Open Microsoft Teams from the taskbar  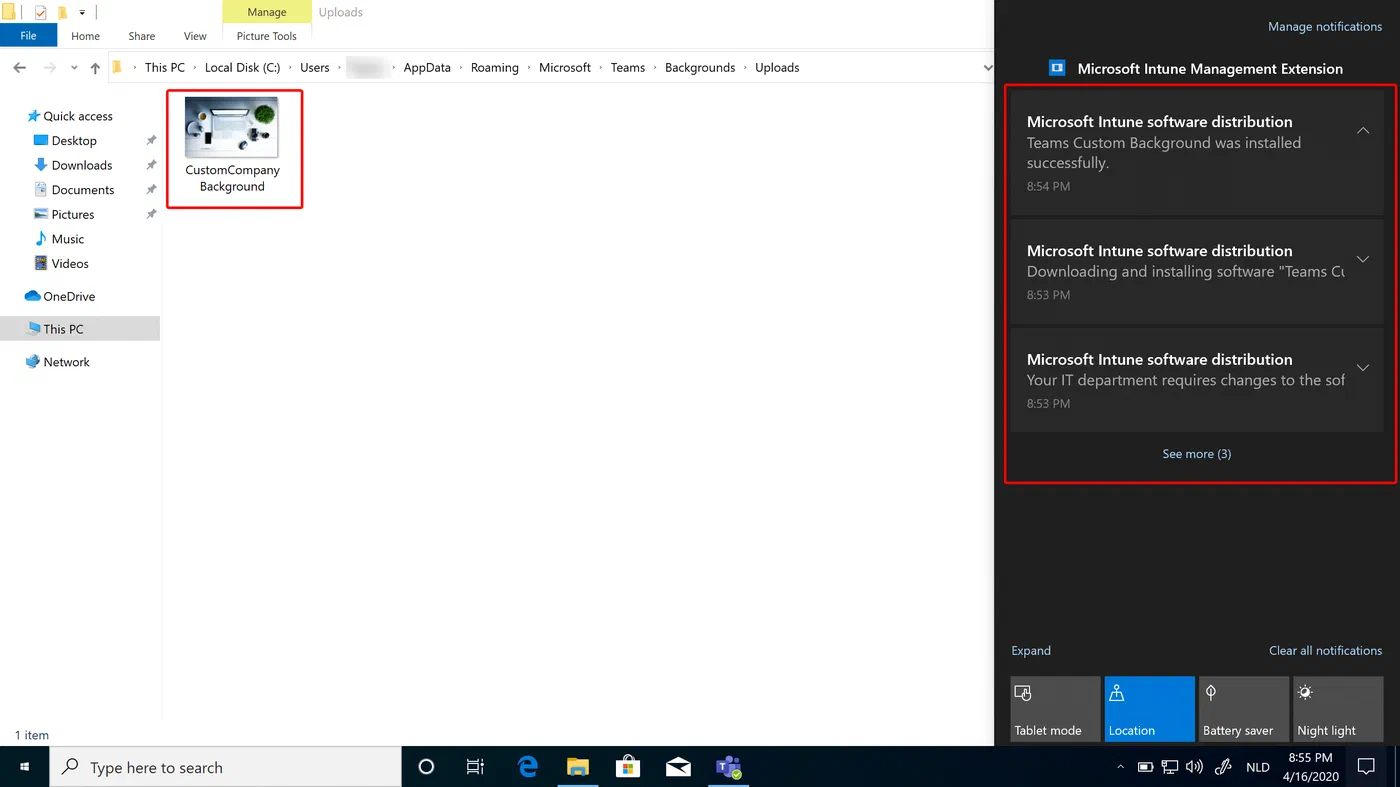coord(728,767)
